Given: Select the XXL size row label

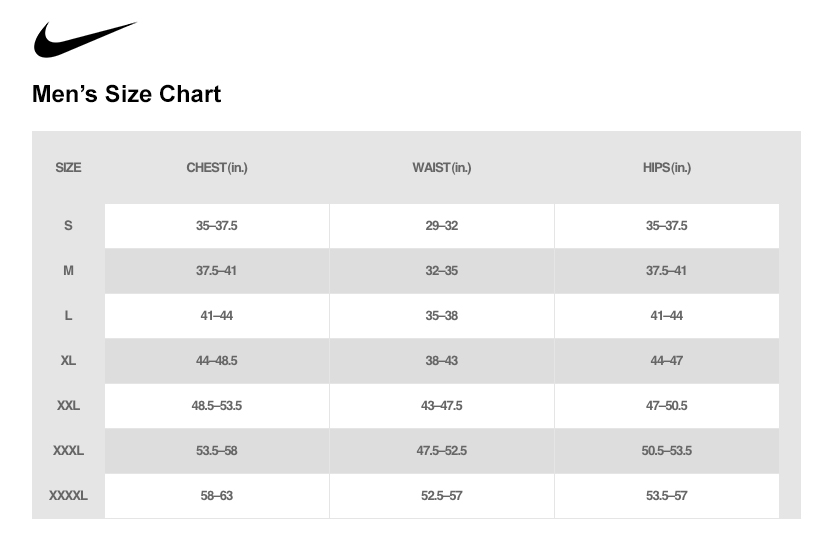Looking at the screenshot, I should click(68, 406).
